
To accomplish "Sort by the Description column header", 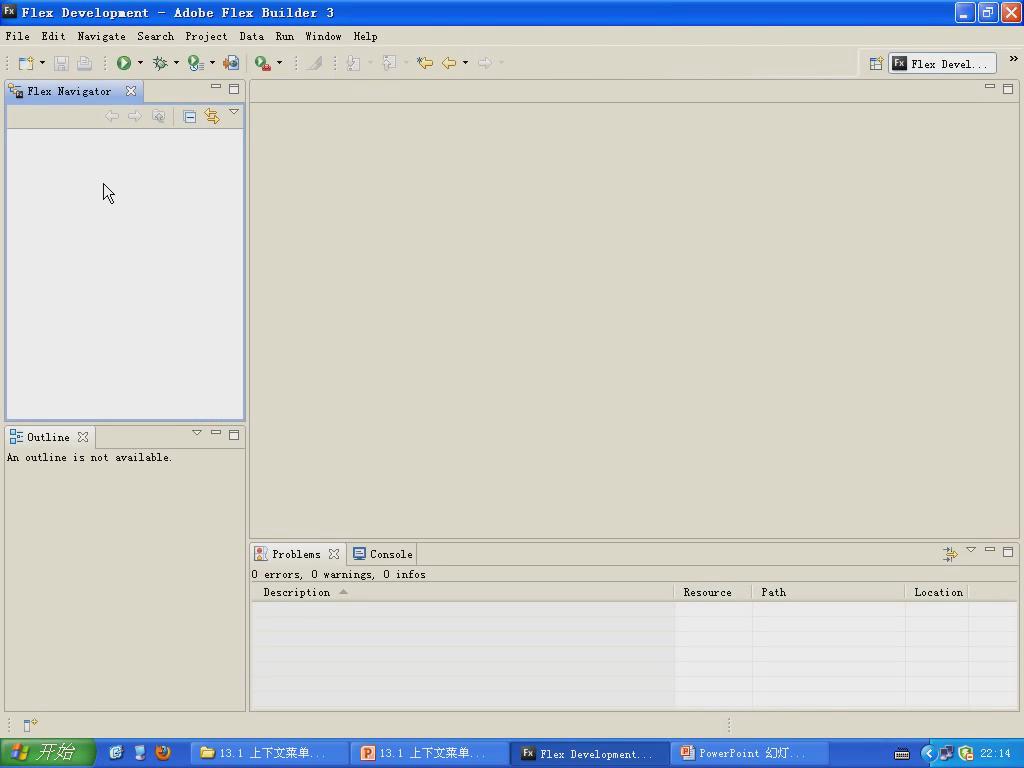I will point(462,592).
